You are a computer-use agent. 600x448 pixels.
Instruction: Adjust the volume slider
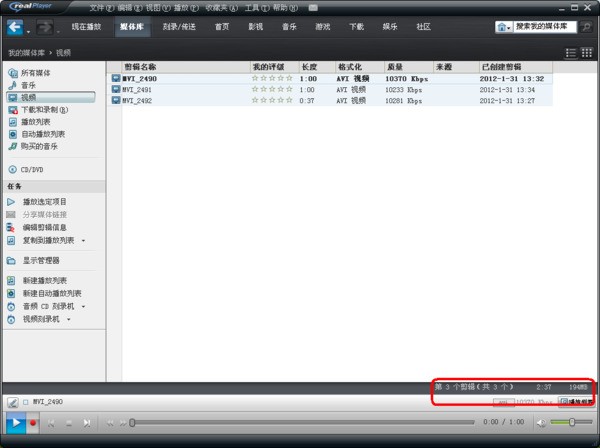click(572, 423)
